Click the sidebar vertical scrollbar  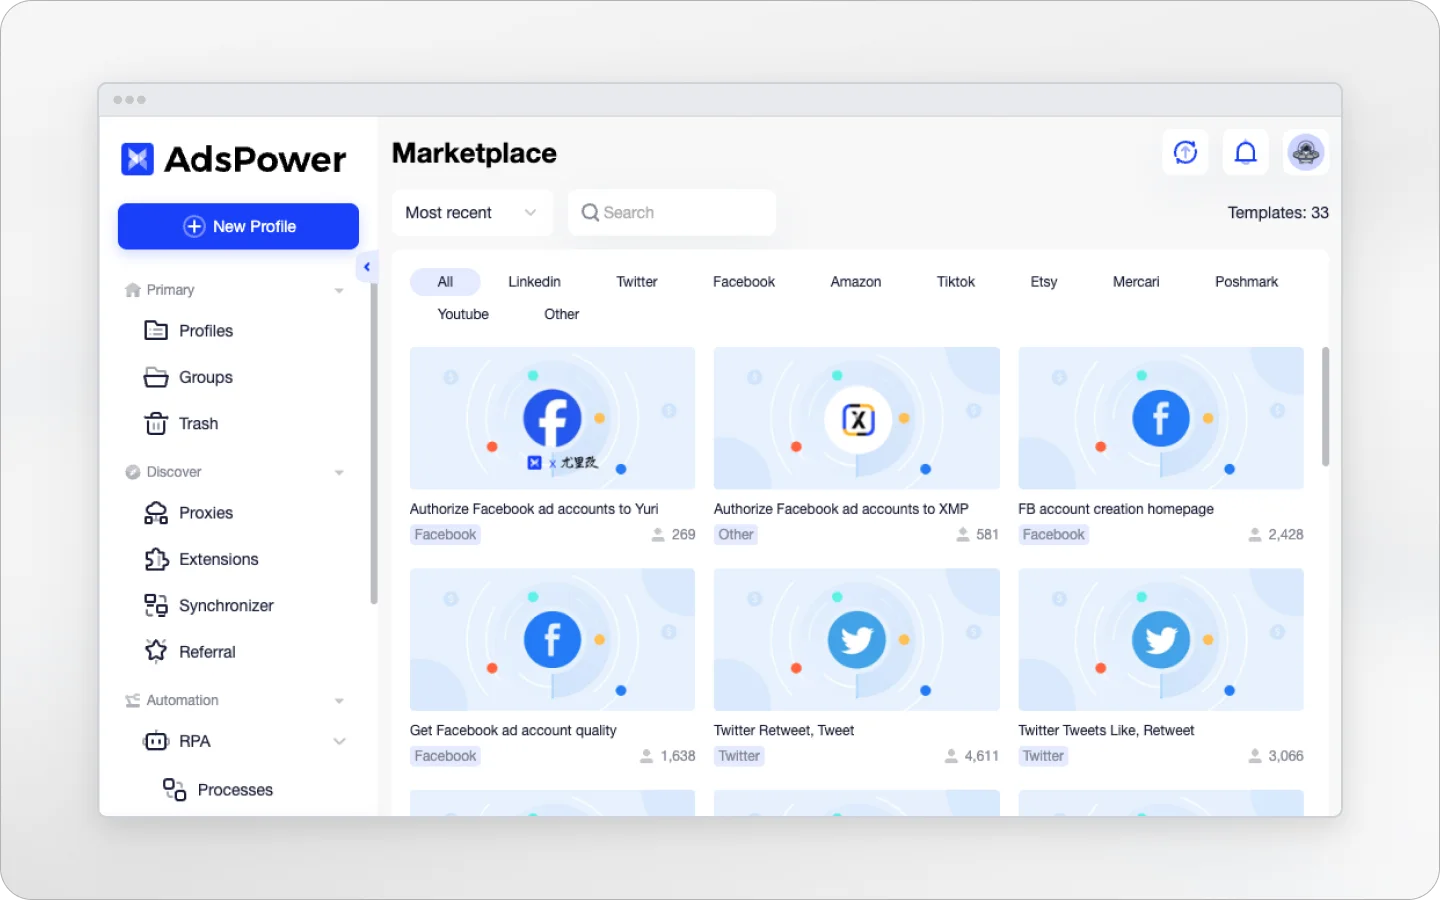tap(374, 444)
